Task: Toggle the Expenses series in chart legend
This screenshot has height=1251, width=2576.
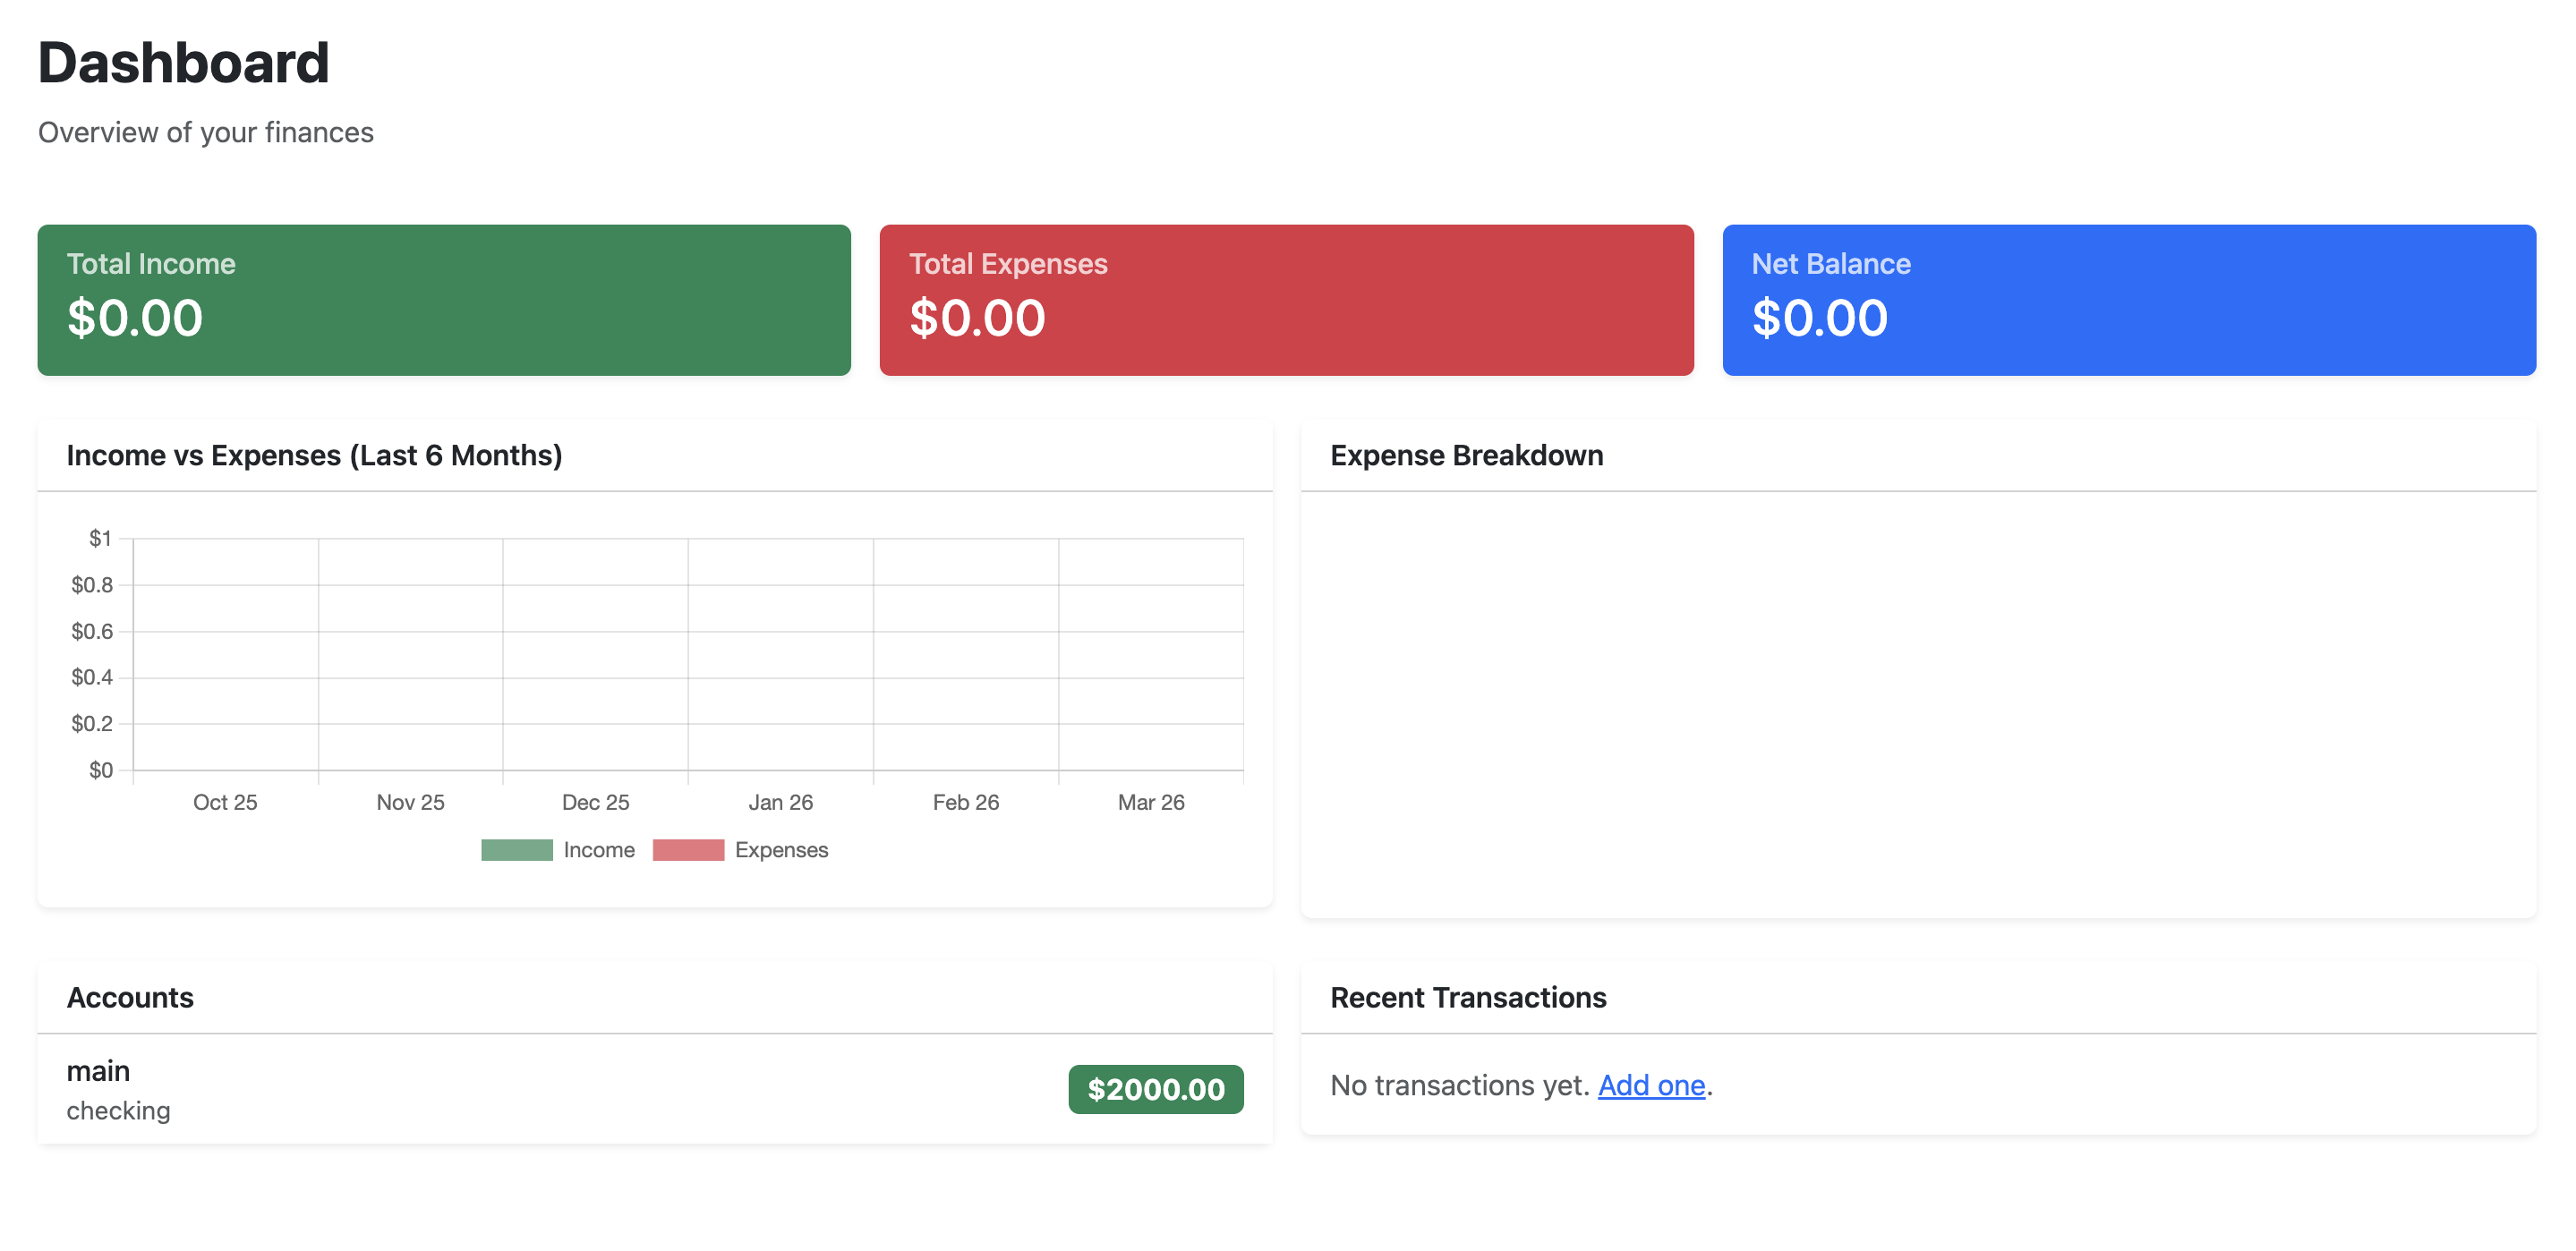Action: point(781,849)
